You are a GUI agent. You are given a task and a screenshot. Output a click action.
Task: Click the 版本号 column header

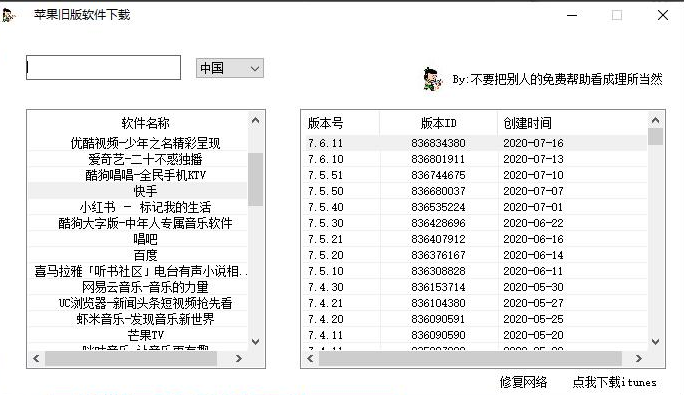click(341, 123)
